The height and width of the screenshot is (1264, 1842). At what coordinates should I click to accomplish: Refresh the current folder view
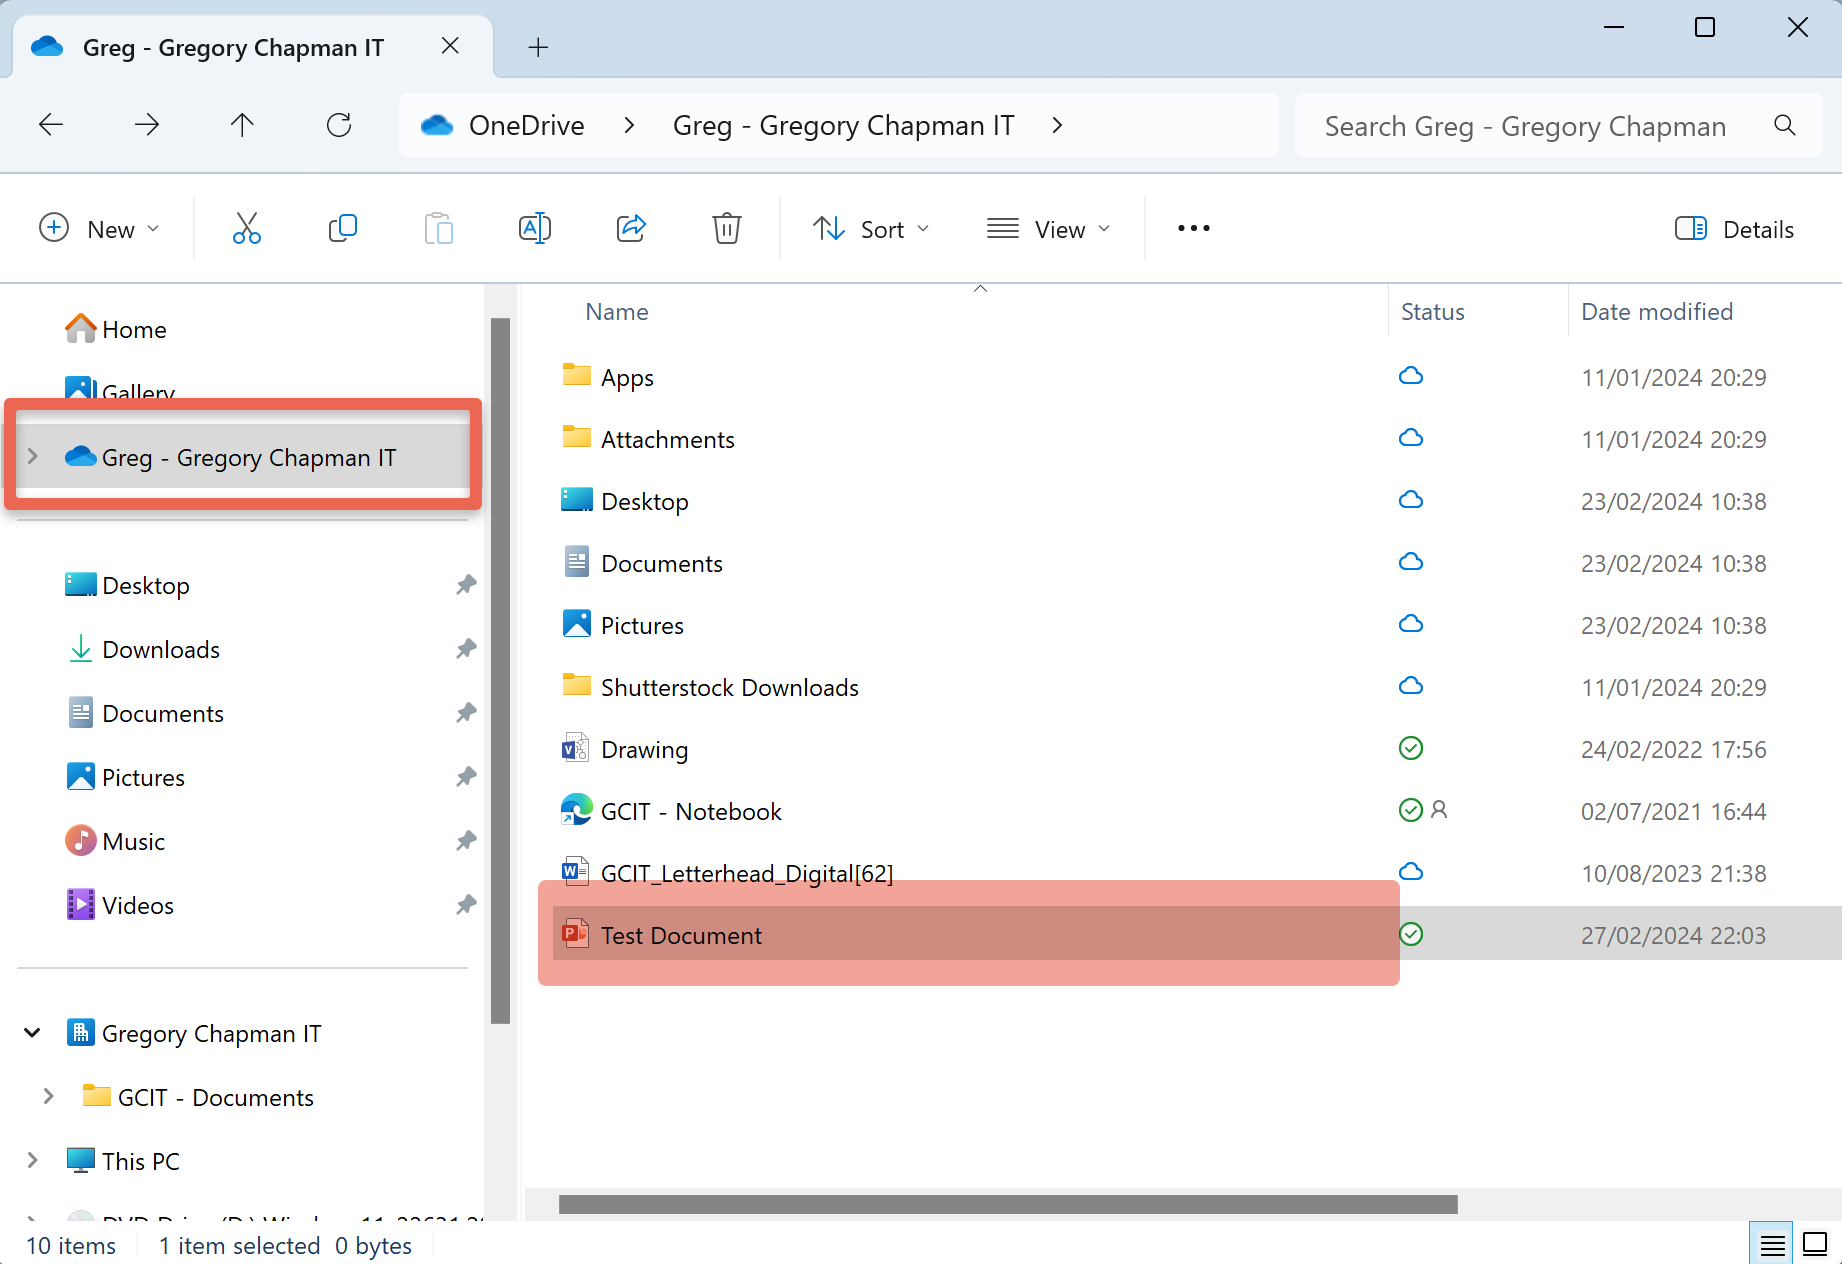coord(339,125)
